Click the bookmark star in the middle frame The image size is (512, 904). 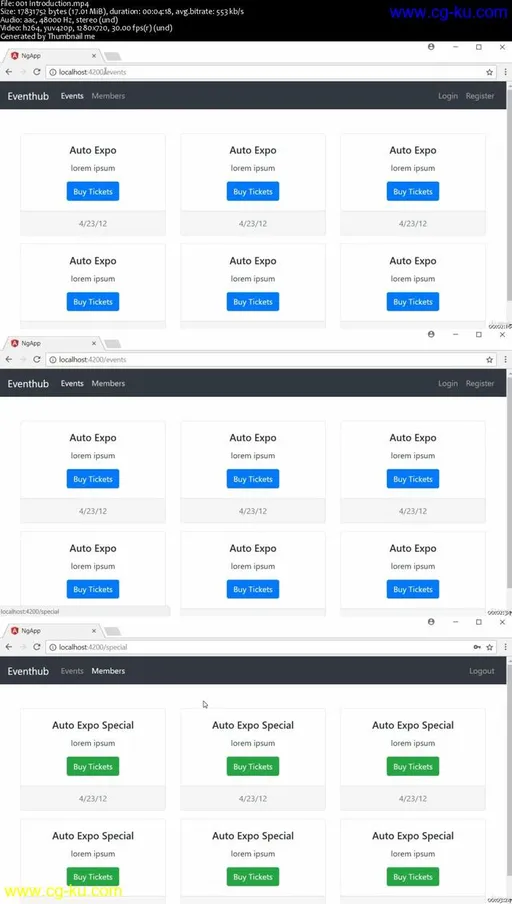coord(490,359)
